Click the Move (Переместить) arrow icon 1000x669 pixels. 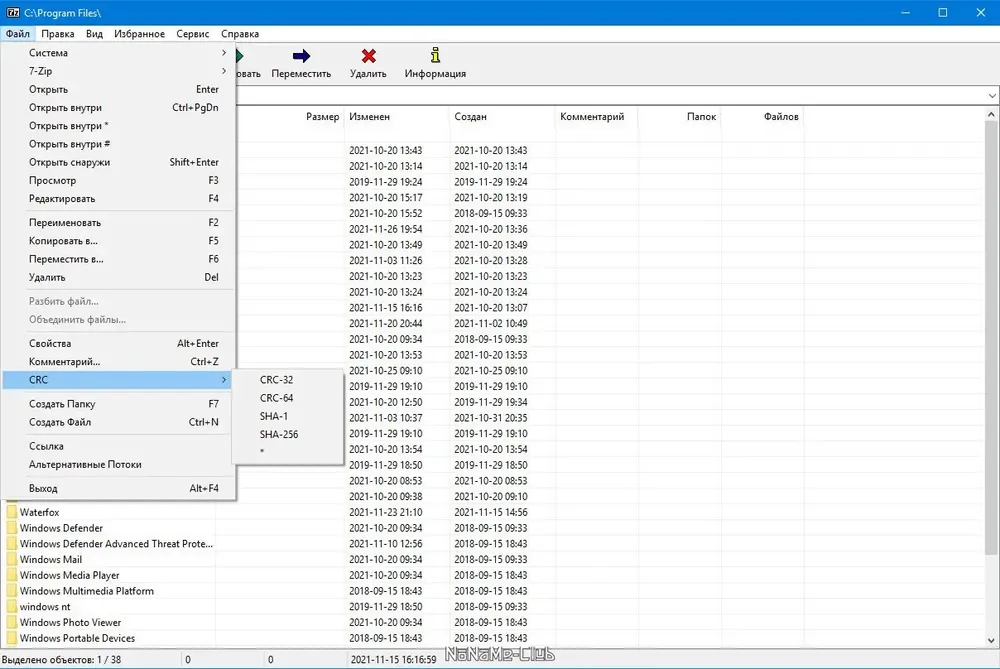(301, 56)
